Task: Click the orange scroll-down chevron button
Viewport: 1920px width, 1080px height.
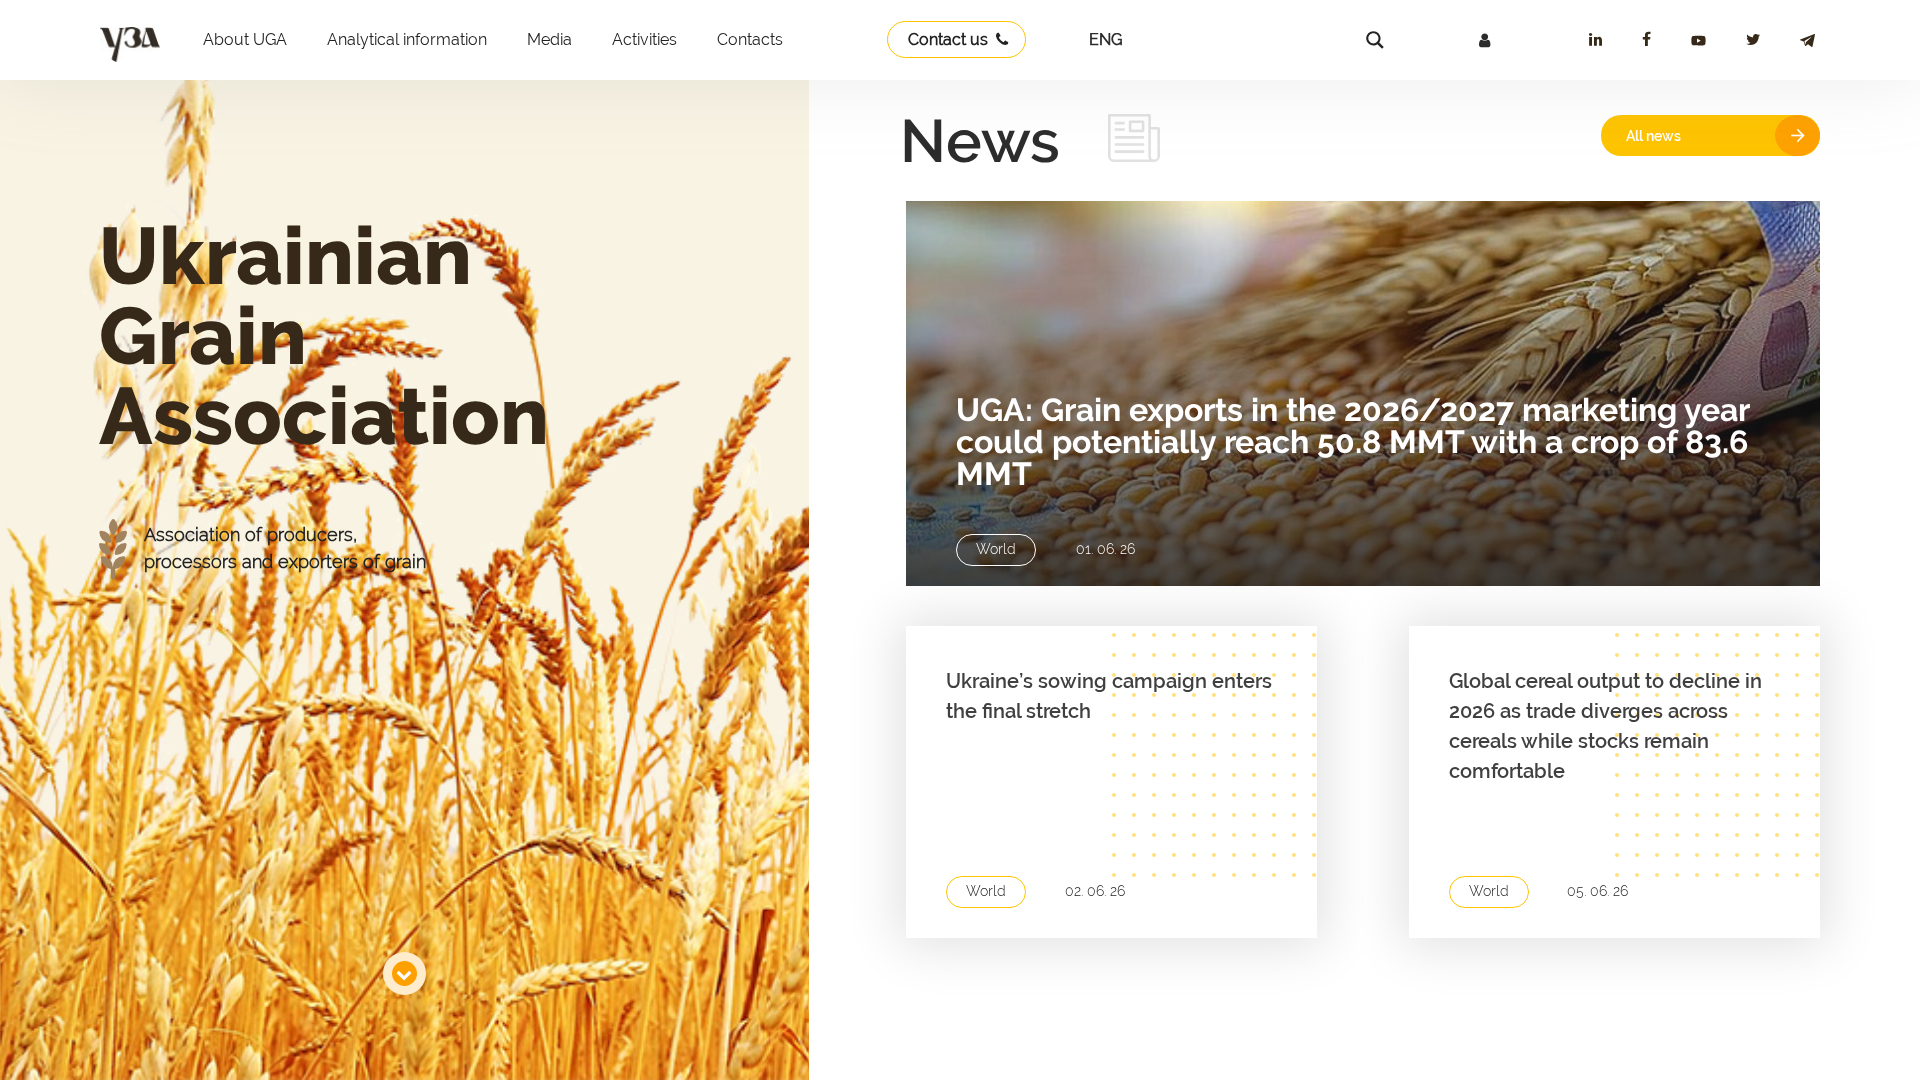Action: point(404,973)
